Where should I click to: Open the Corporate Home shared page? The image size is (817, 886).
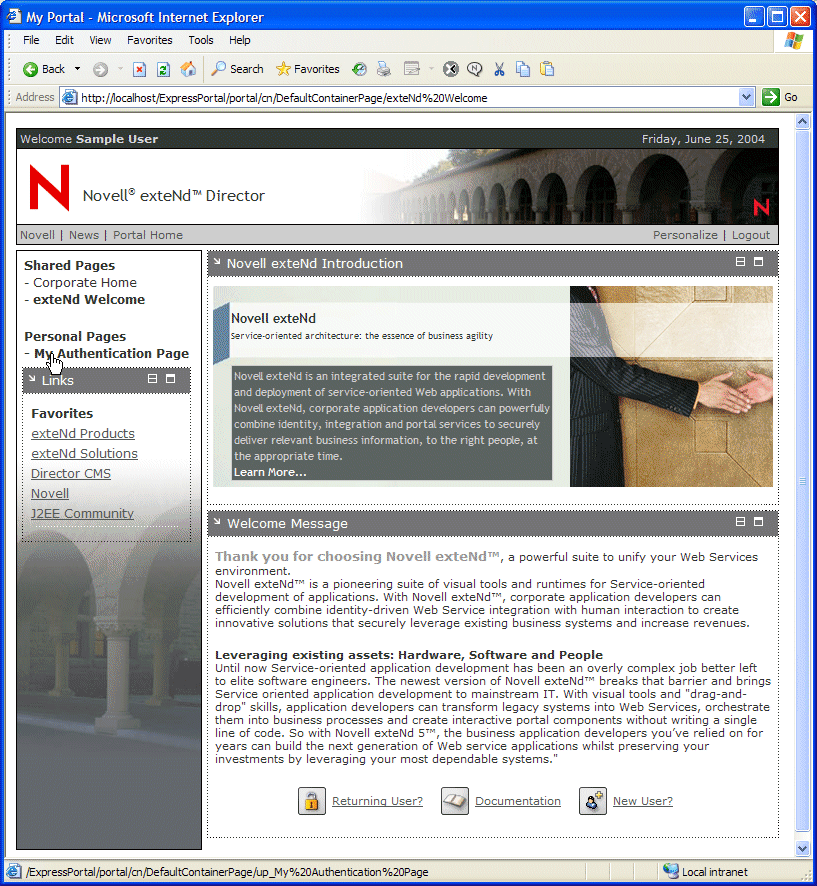(x=85, y=283)
